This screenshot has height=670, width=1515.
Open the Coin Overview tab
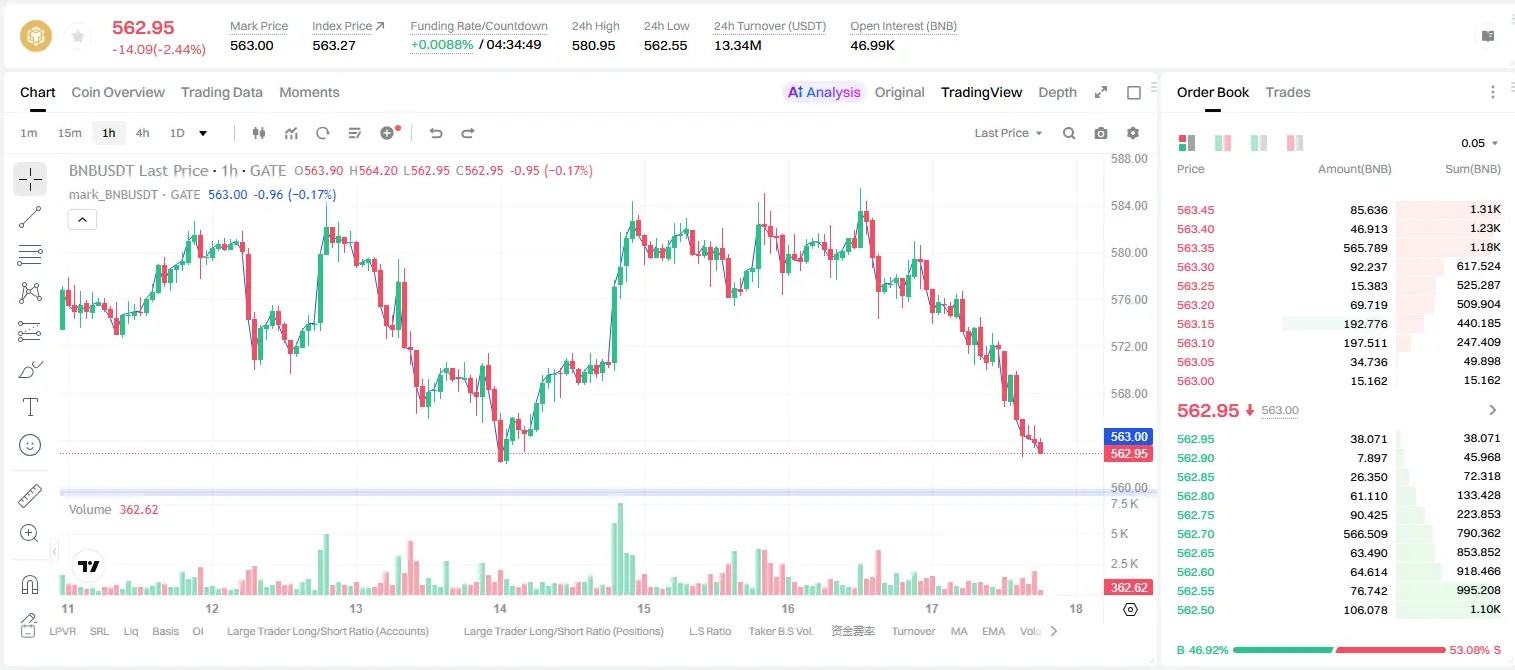[x=118, y=92]
